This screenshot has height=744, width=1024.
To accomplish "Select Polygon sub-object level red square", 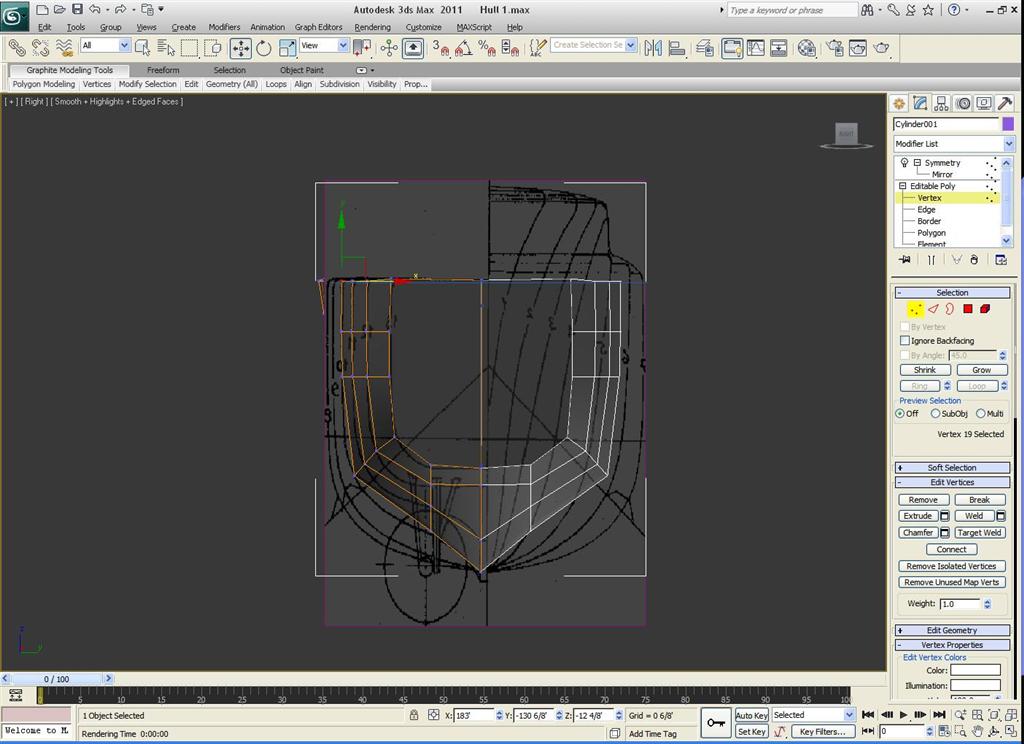I will click(x=968, y=309).
